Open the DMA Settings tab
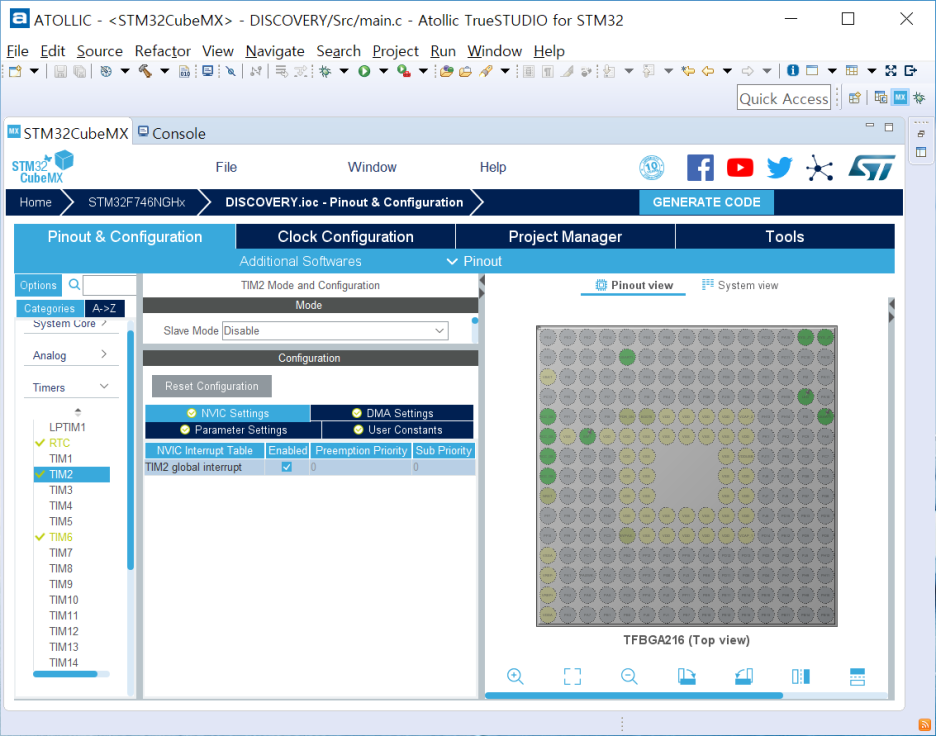The height and width of the screenshot is (736, 936). tap(392, 413)
